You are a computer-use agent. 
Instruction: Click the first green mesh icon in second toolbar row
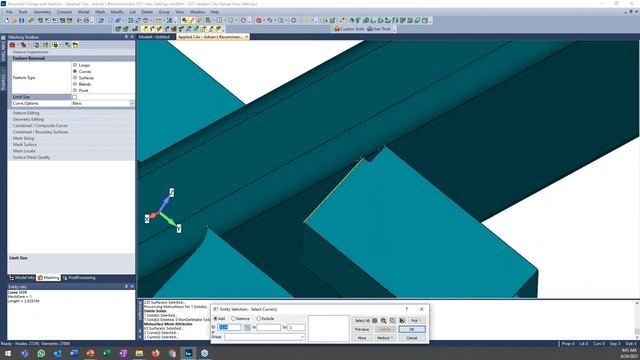tap(118, 29)
